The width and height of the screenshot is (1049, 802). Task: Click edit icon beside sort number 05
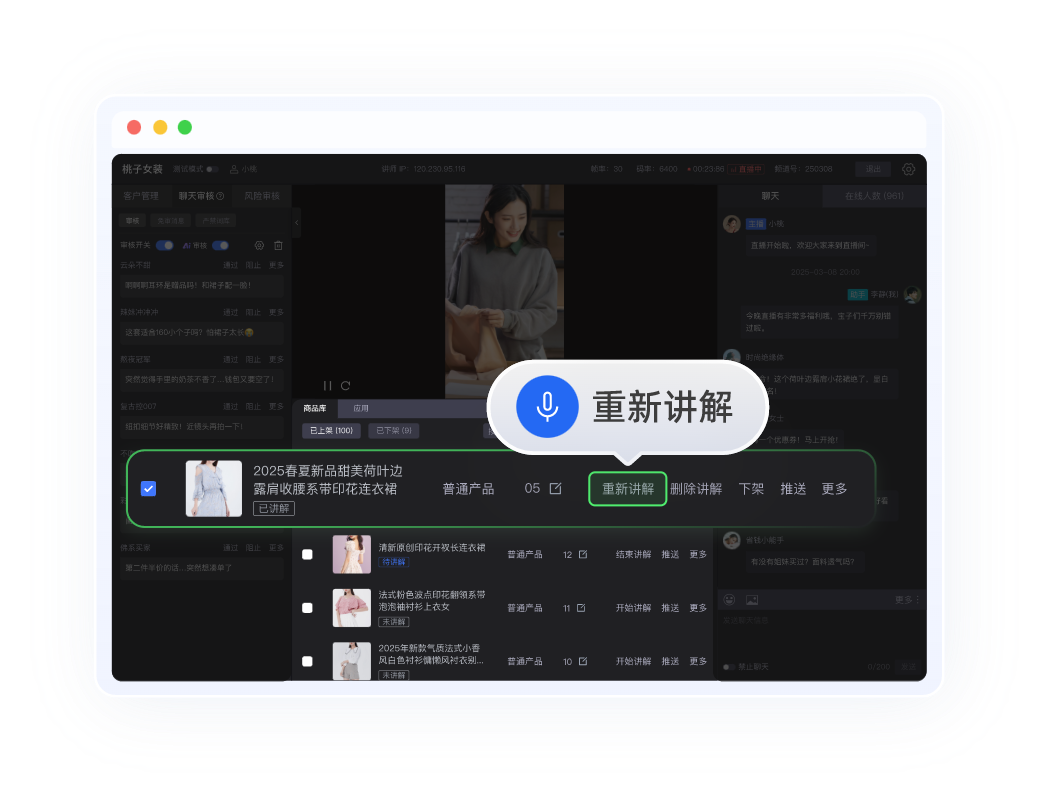556,489
